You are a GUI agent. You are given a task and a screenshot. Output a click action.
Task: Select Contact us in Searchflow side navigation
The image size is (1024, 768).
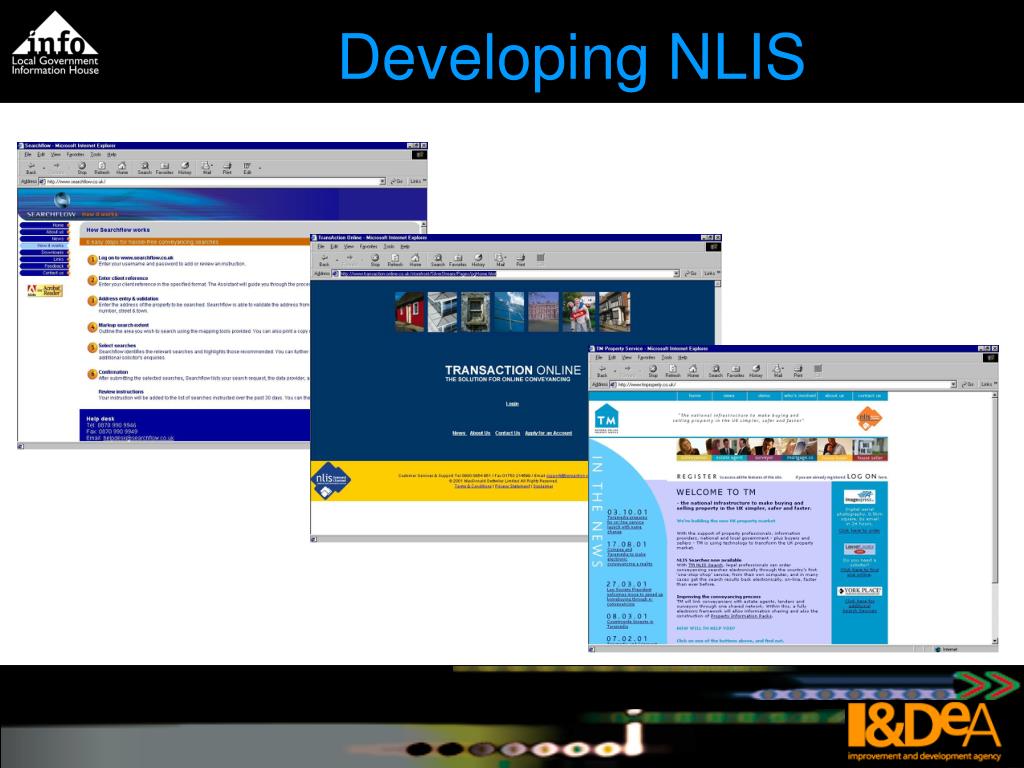click(44, 272)
